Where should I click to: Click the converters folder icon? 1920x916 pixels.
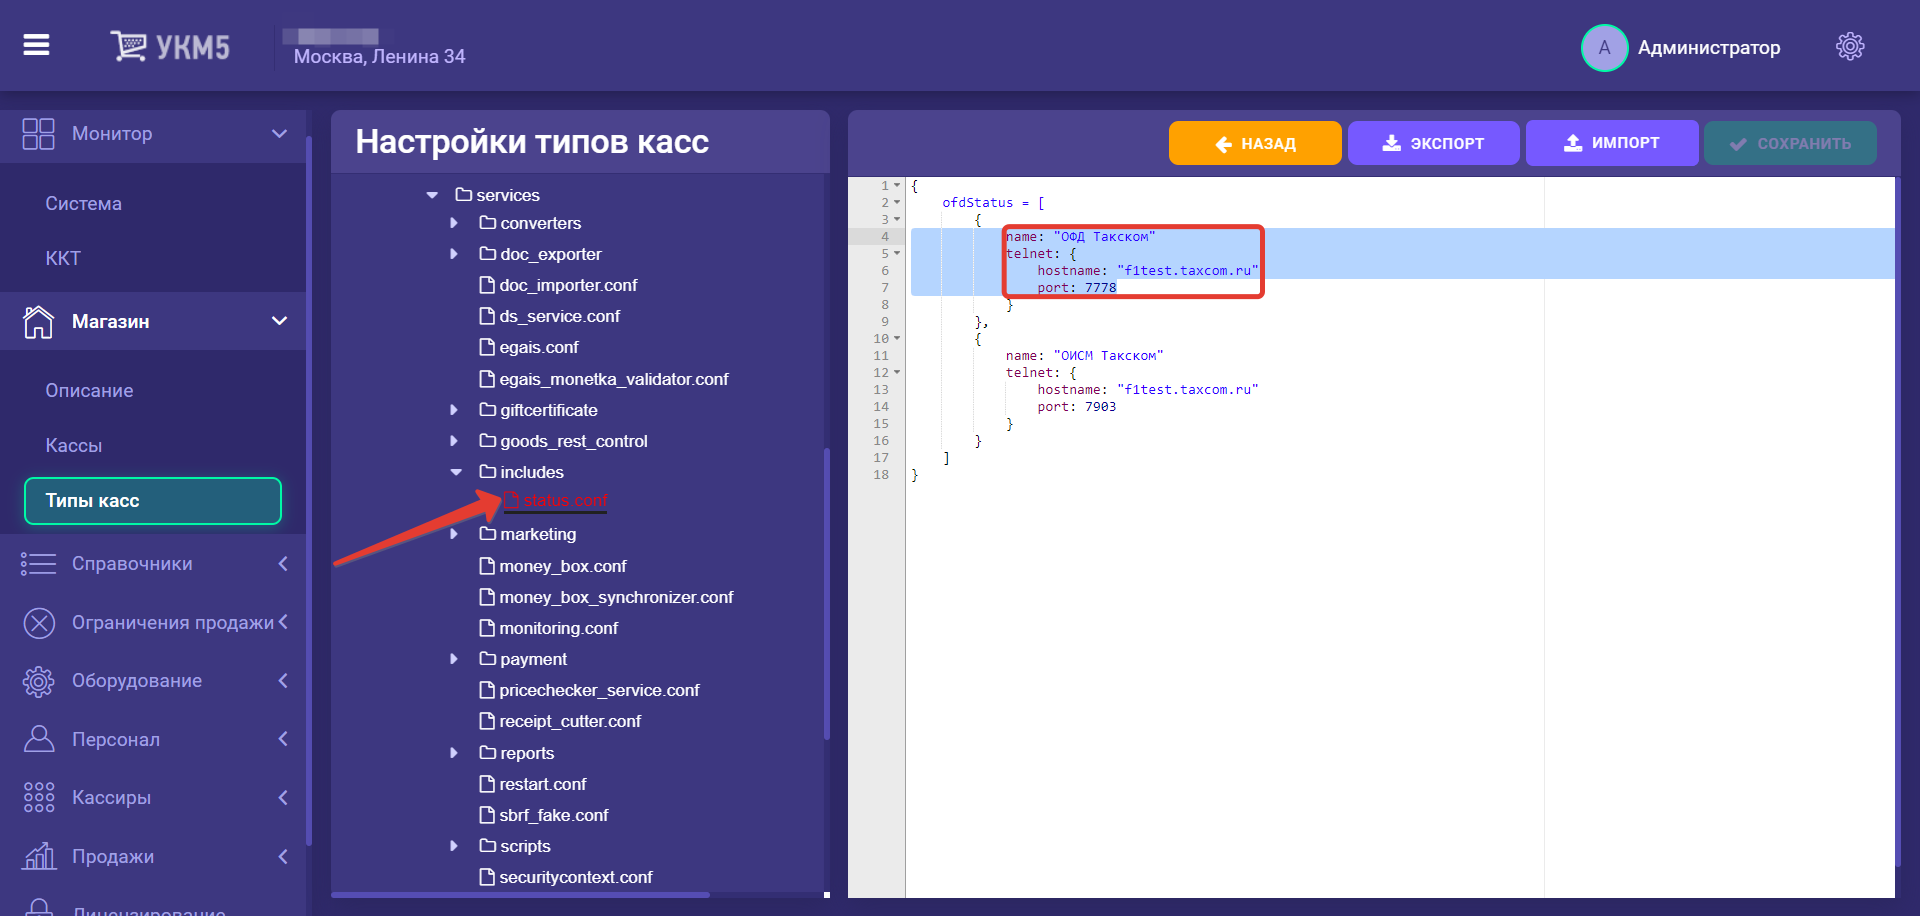pyautogui.click(x=487, y=222)
